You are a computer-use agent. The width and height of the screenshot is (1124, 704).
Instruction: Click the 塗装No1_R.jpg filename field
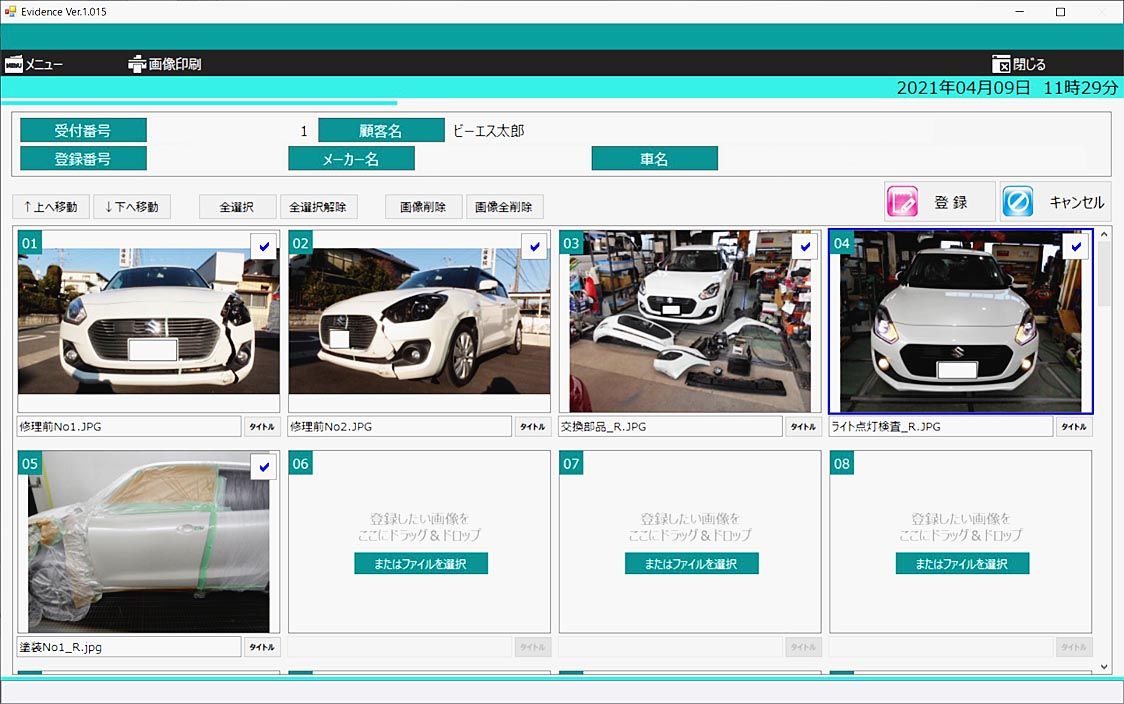tap(129, 647)
